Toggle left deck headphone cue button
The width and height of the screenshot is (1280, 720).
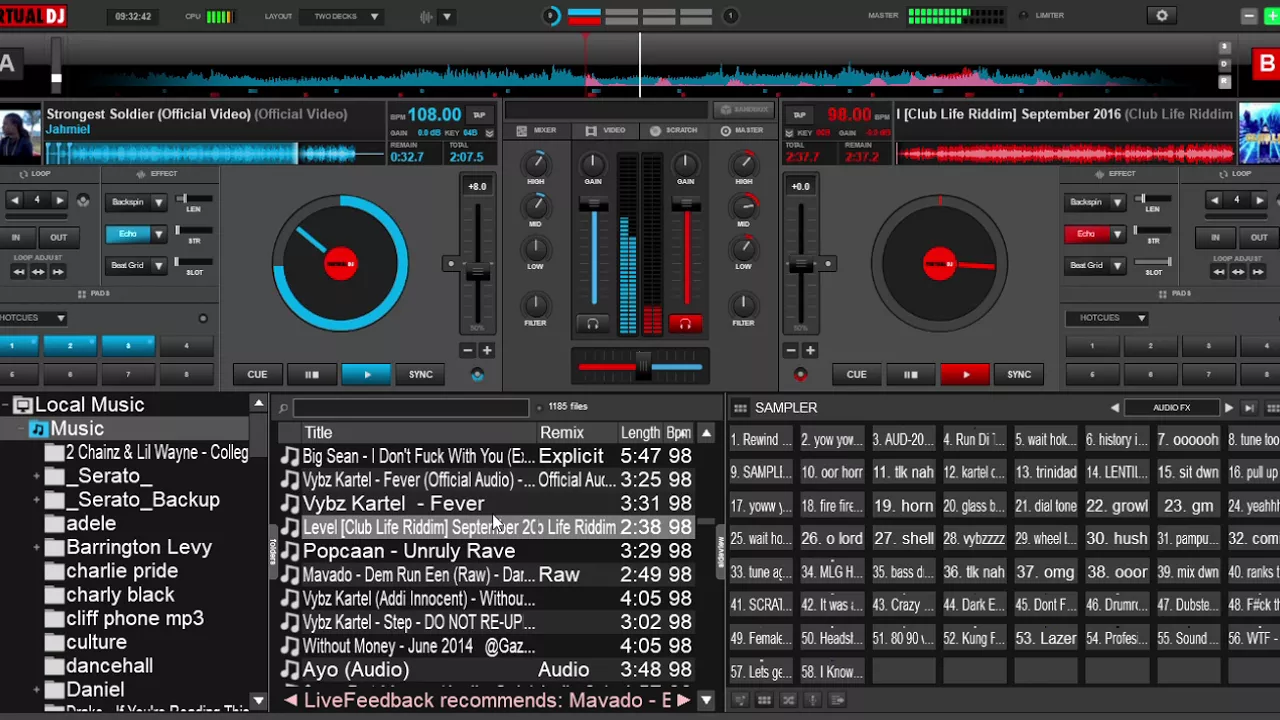tap(592, 324)
